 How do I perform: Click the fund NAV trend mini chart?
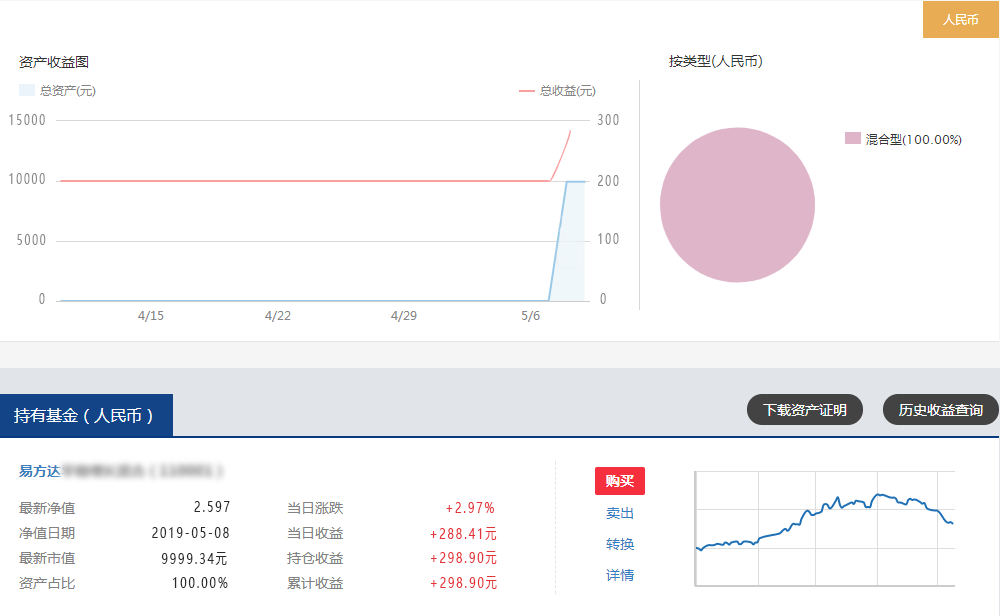pos(824,528)
